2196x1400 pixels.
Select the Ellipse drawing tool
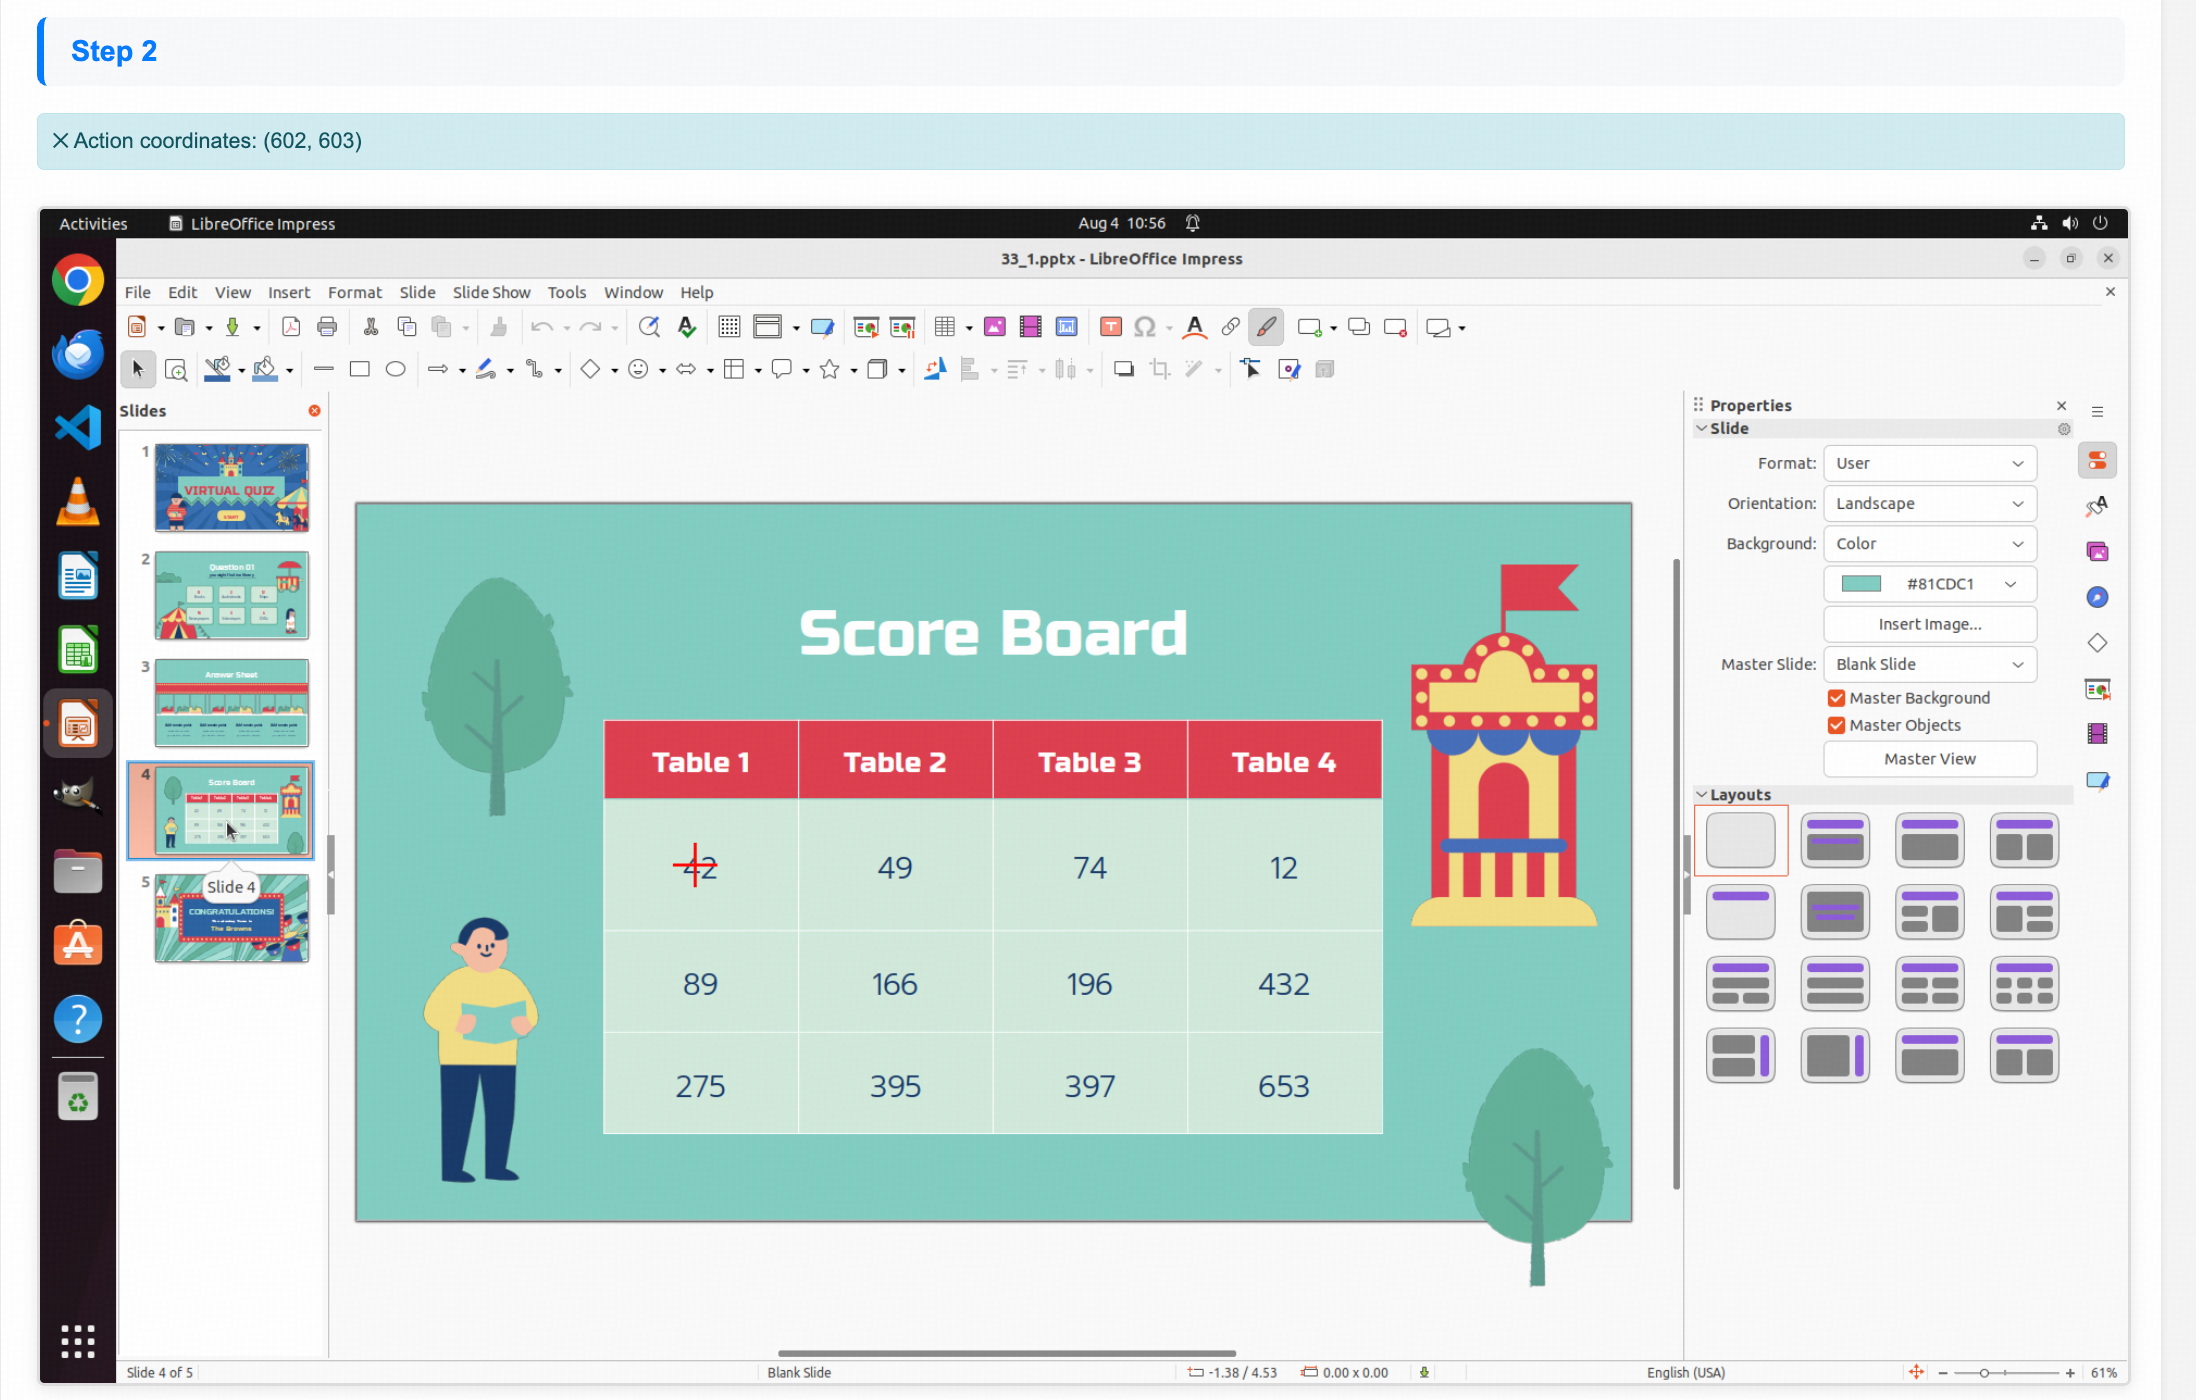click(x=396, y=370)
